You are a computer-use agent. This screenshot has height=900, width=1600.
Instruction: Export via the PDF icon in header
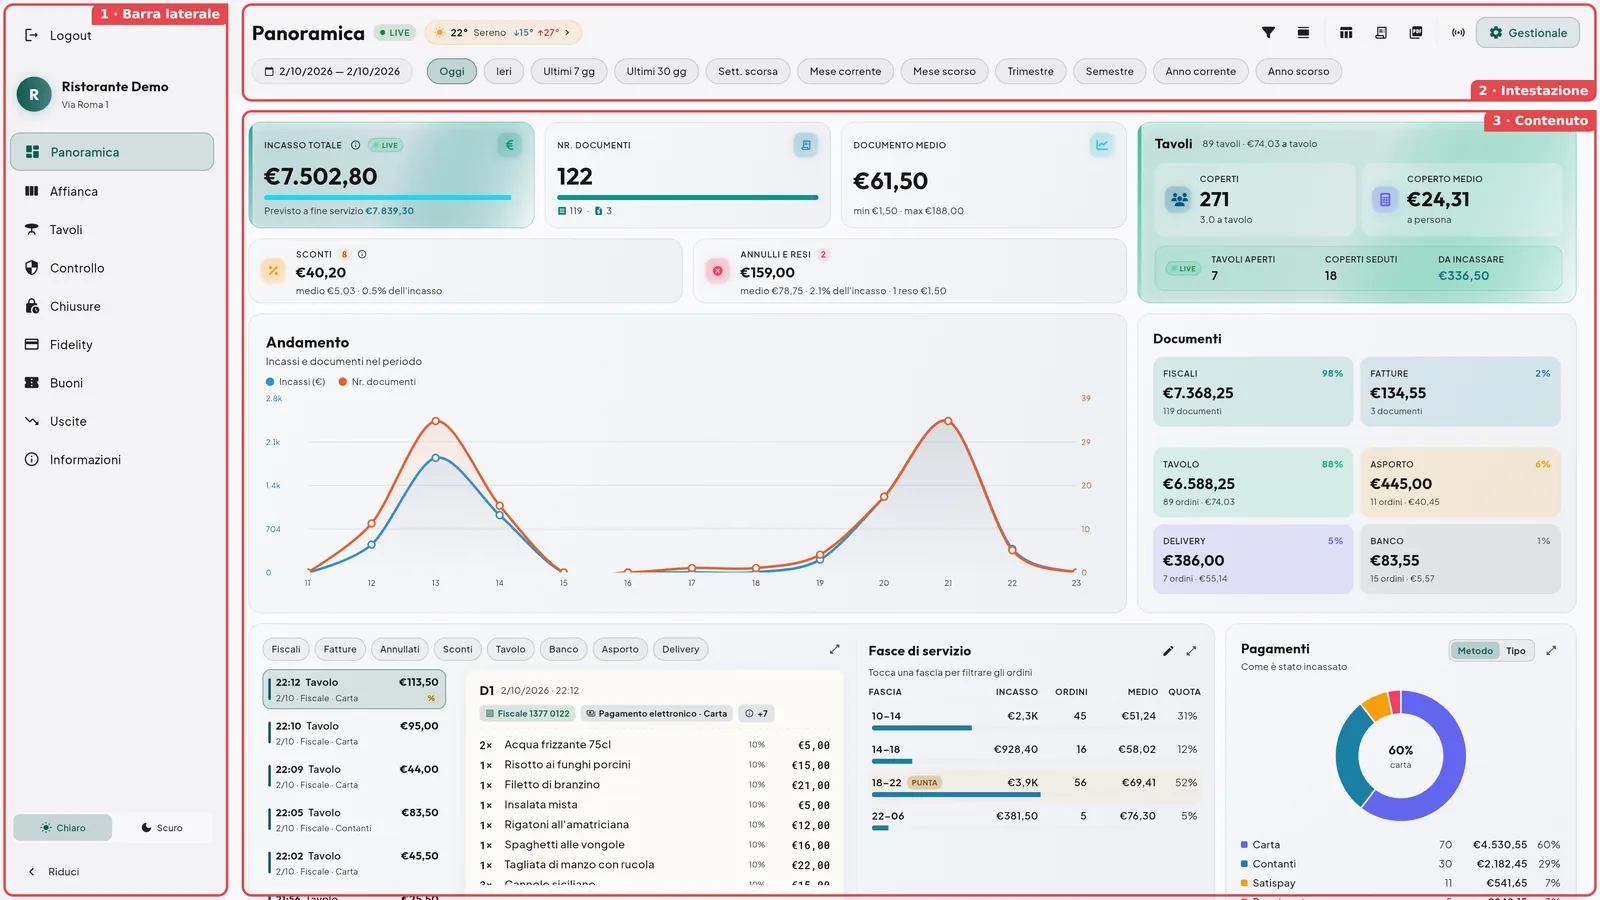(x=1416, y=33)
